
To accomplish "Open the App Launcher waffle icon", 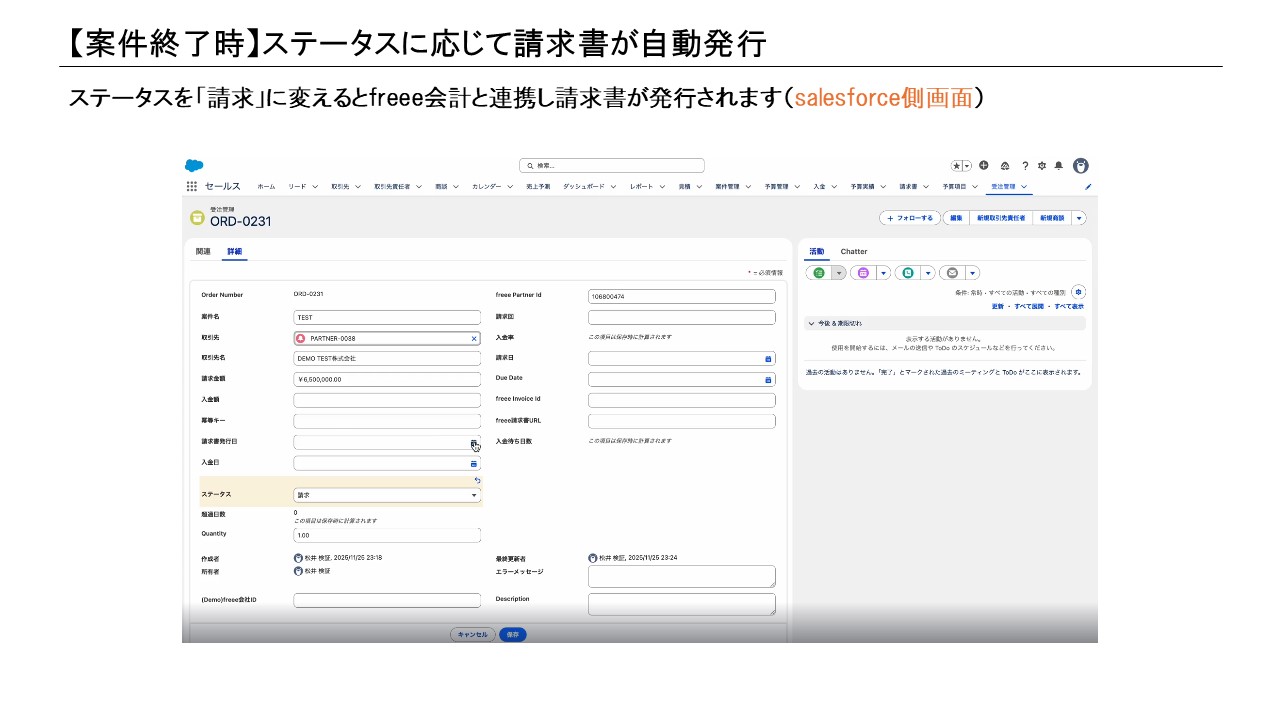I will point(191,186).
